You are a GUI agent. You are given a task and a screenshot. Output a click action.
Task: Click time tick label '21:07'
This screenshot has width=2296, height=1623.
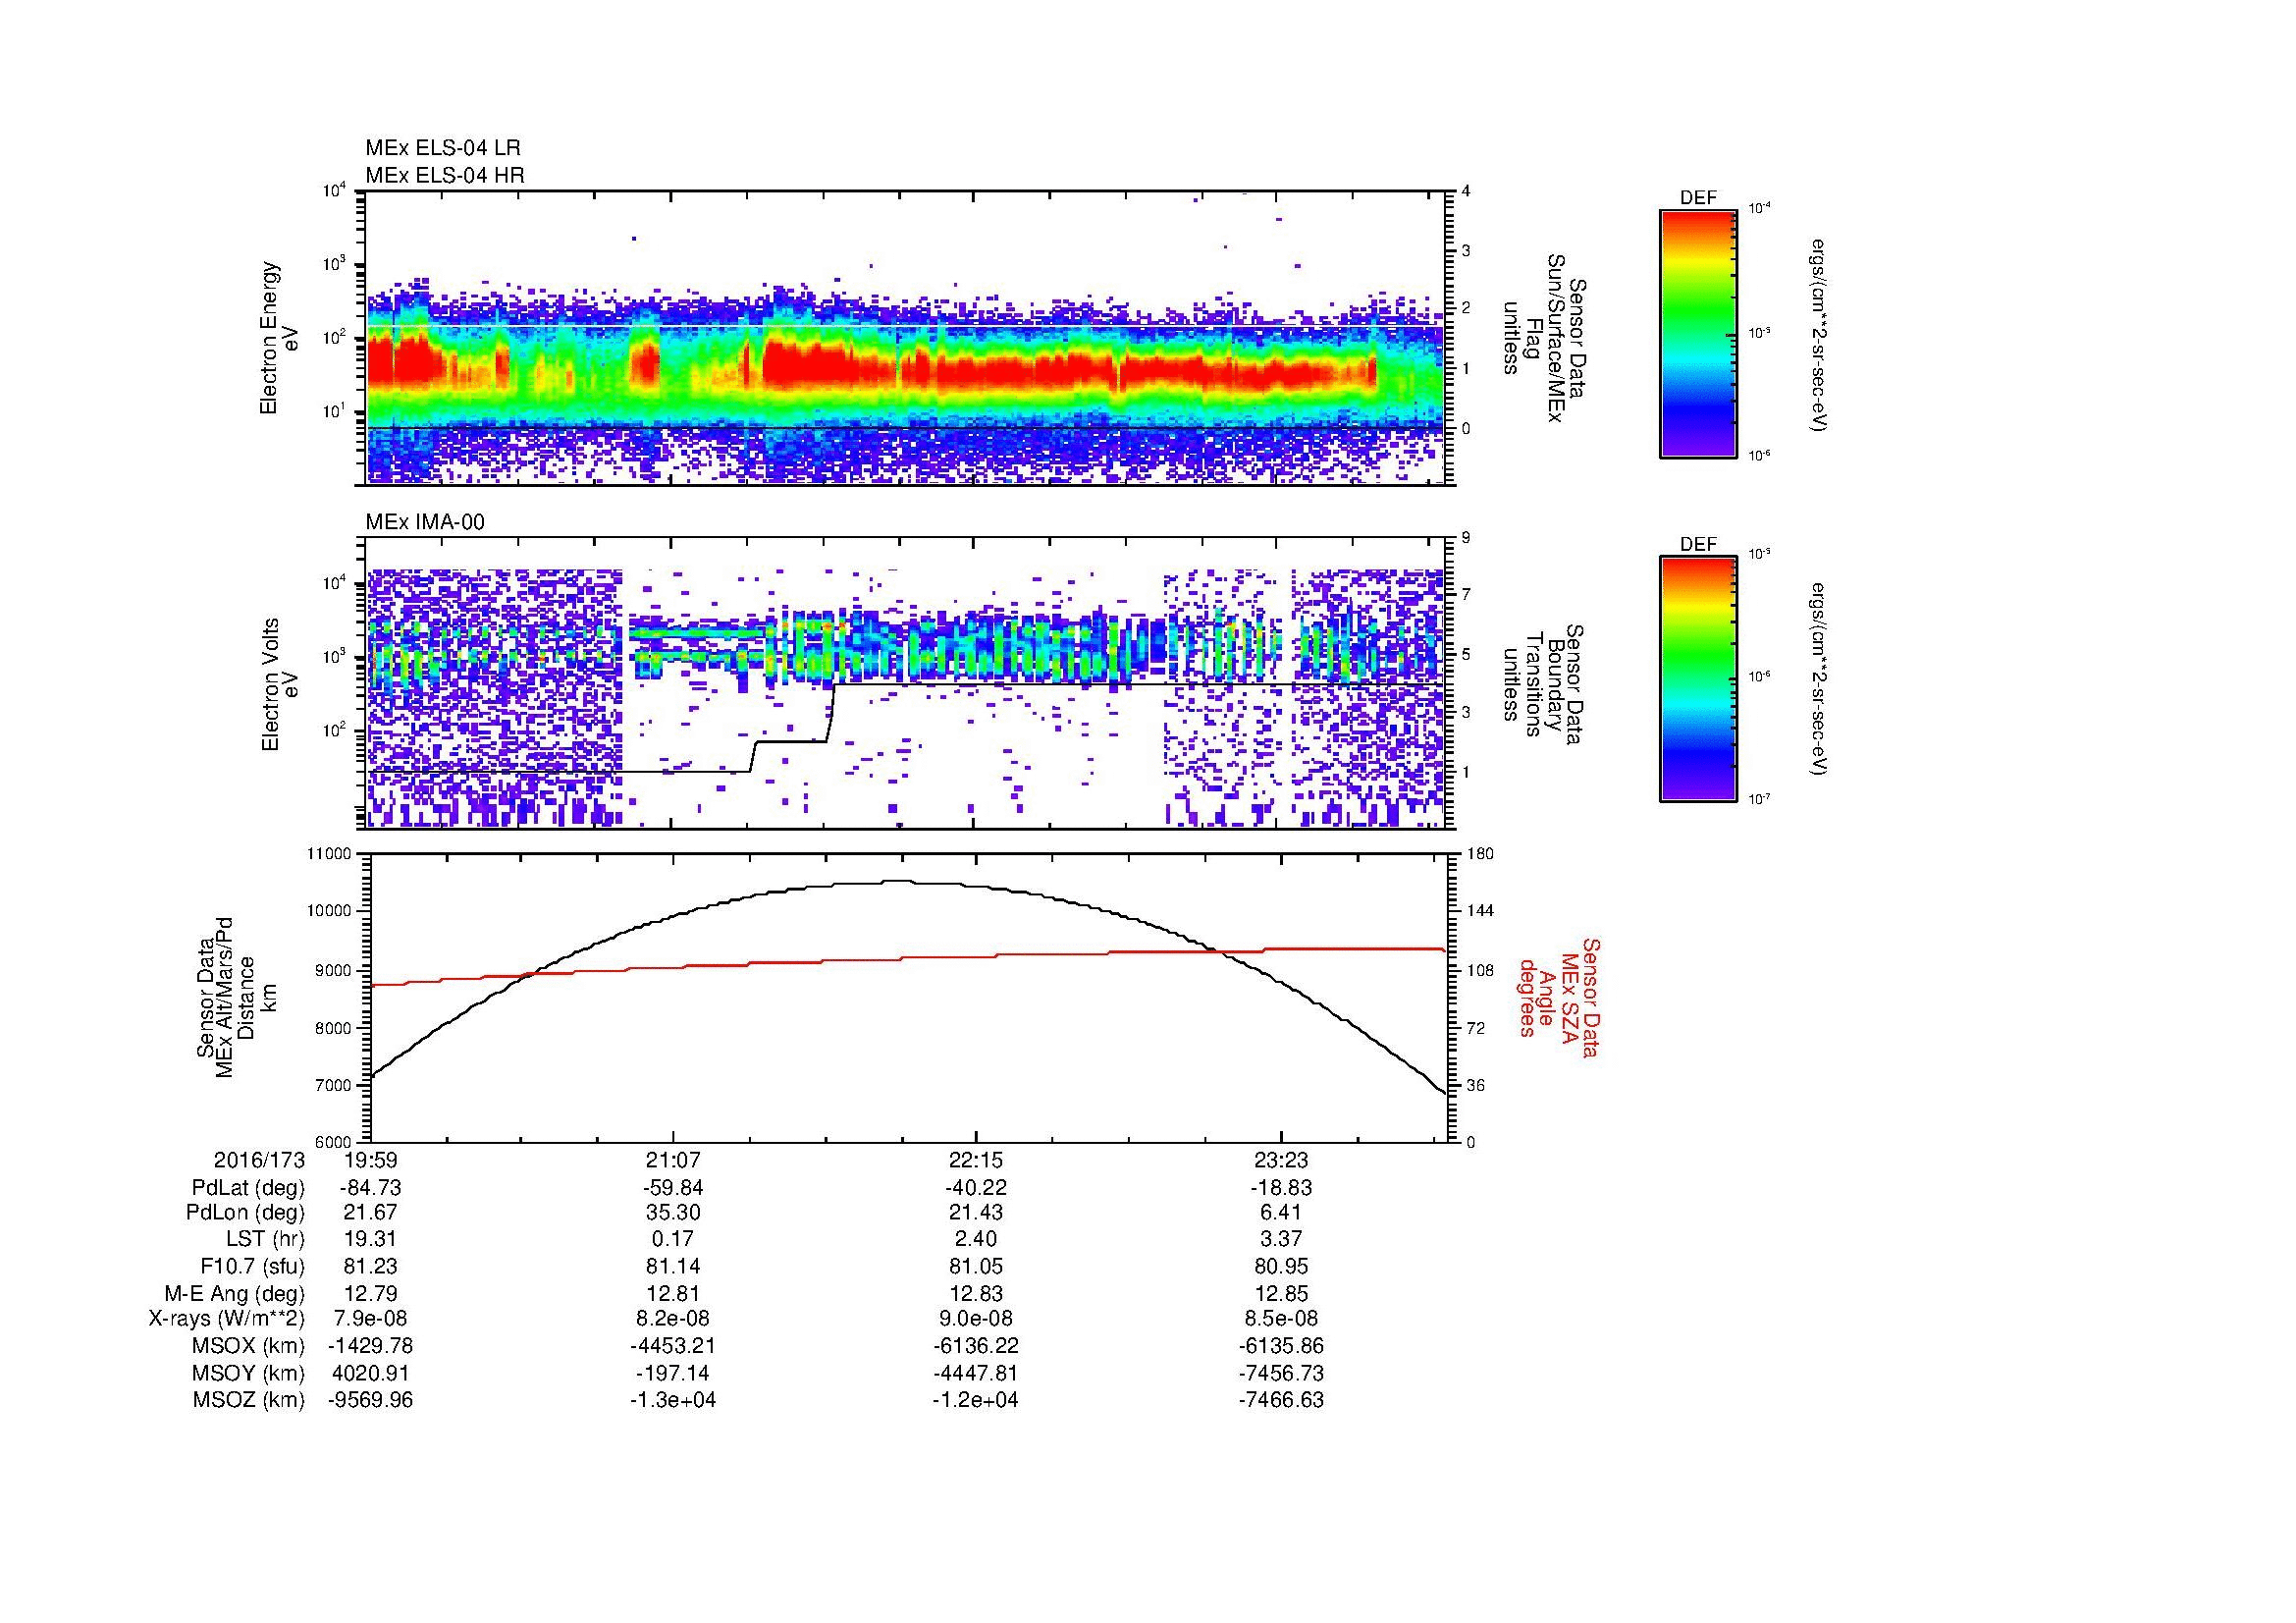[674, 1161]
